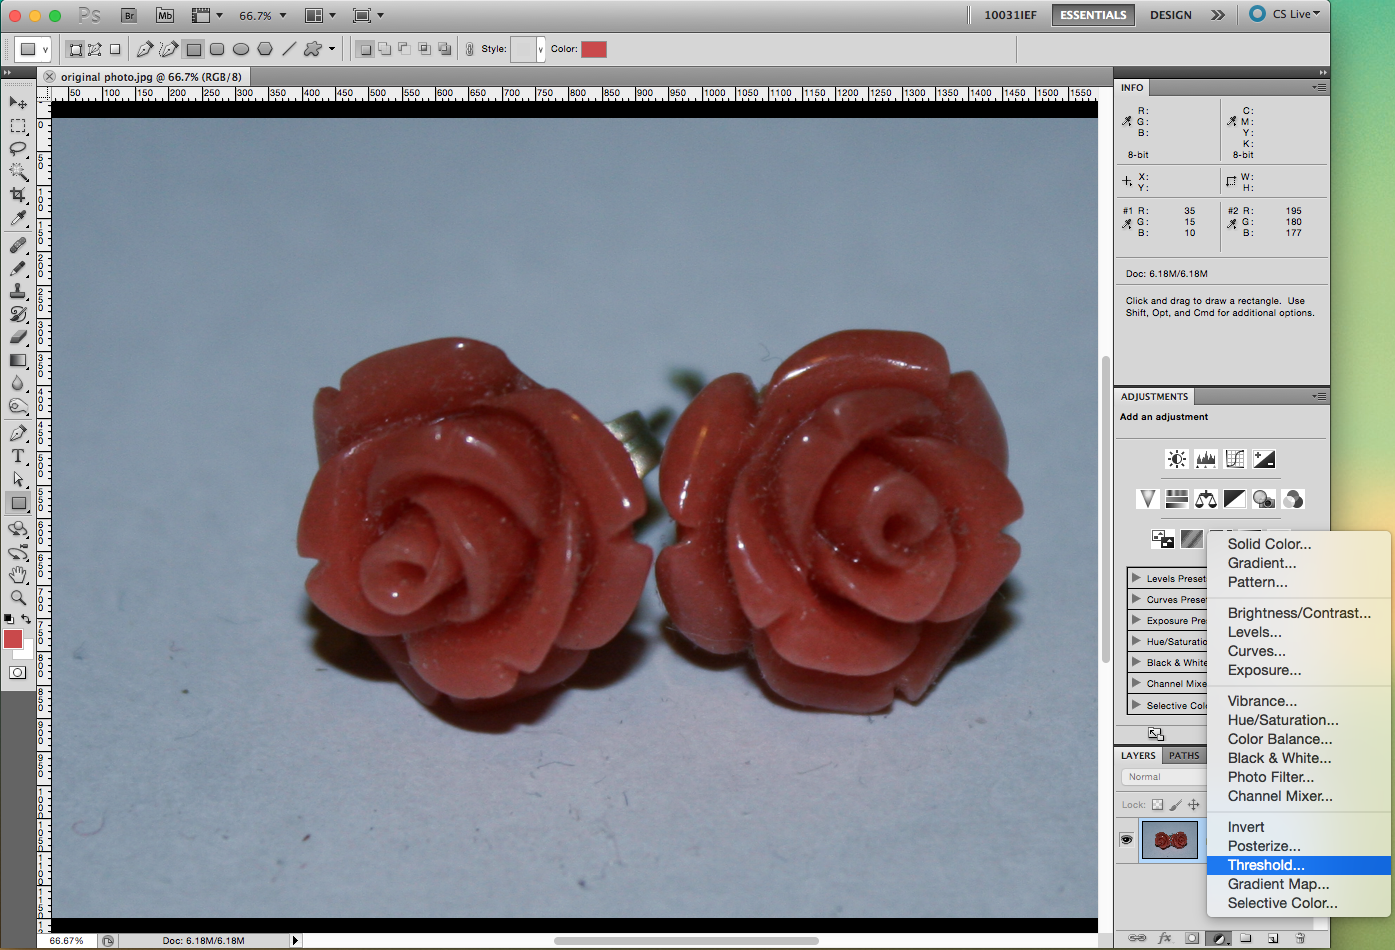
Task: Hide the layer via eye icon
Action: [1127, 840]
